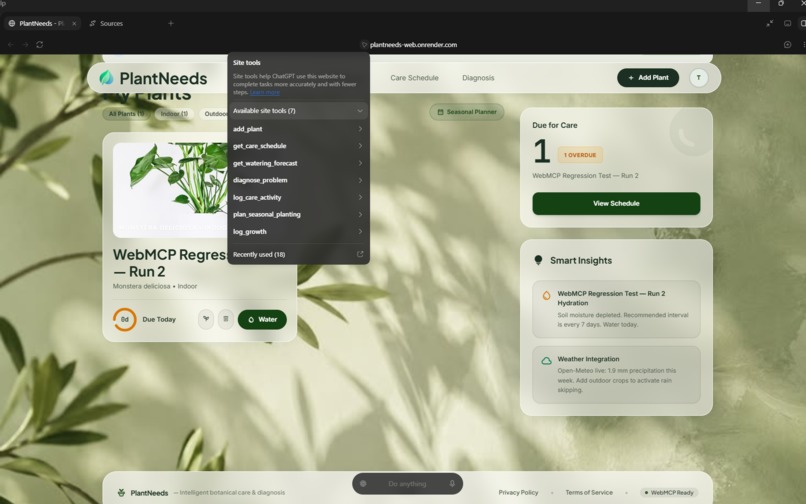Click the browser forward arrow
This screenshot has height=504, width=806.
(25, 45)
